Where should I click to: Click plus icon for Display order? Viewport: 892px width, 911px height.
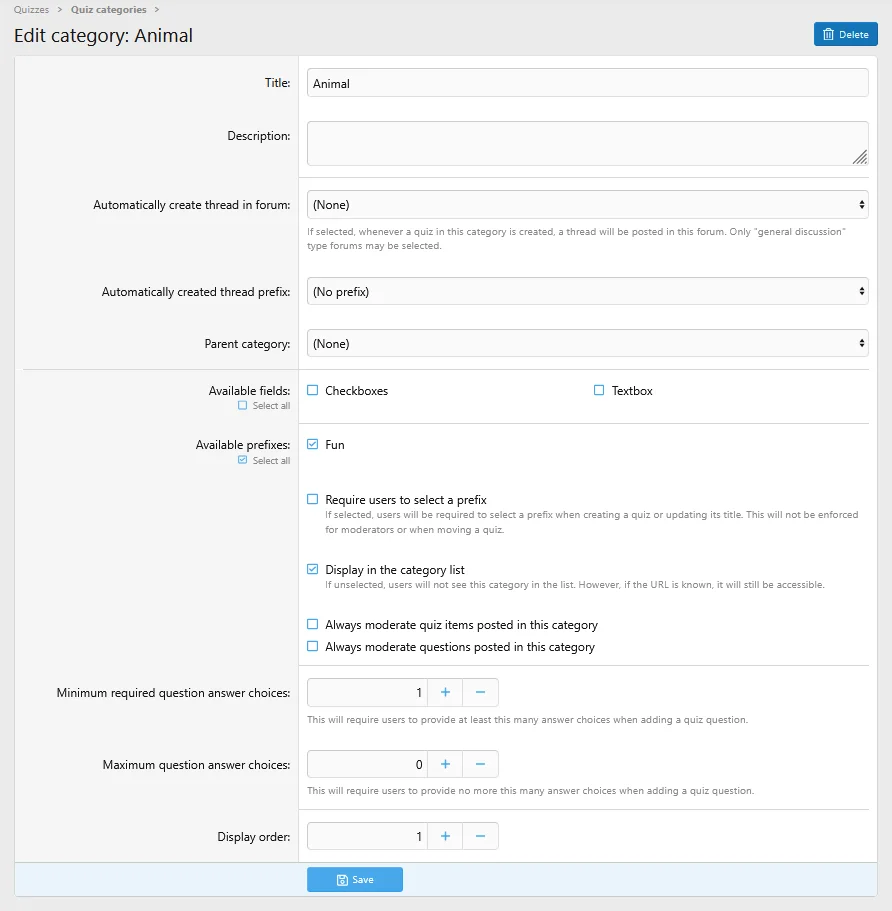pyautogui.click(x=445, y=836)
